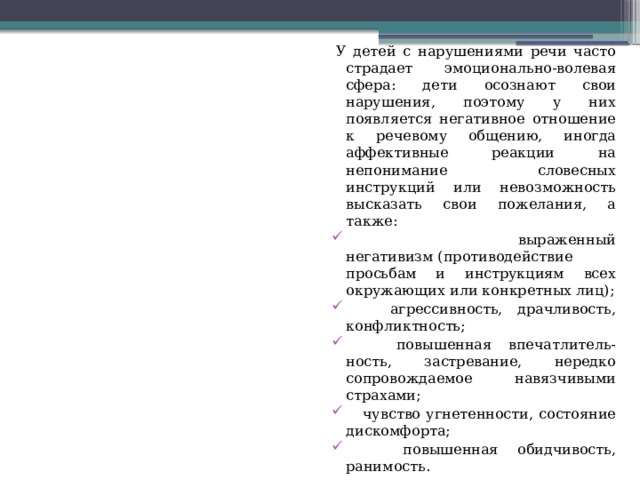Click the line "сопровождаемое навязчивыми"

(x=480, y=379)
